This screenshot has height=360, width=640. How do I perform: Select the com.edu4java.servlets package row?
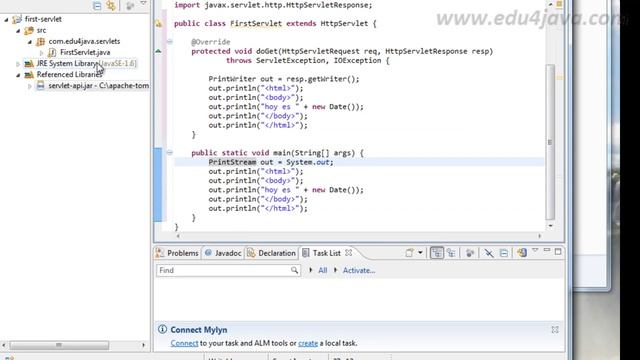click(x=84, y=41)
